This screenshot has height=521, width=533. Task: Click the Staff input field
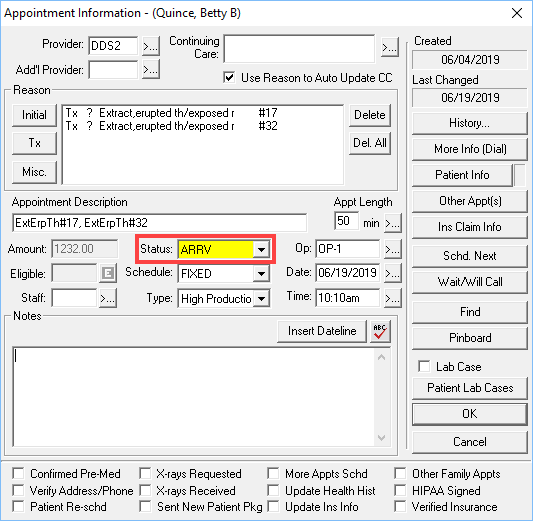click(x=74, y=298)
